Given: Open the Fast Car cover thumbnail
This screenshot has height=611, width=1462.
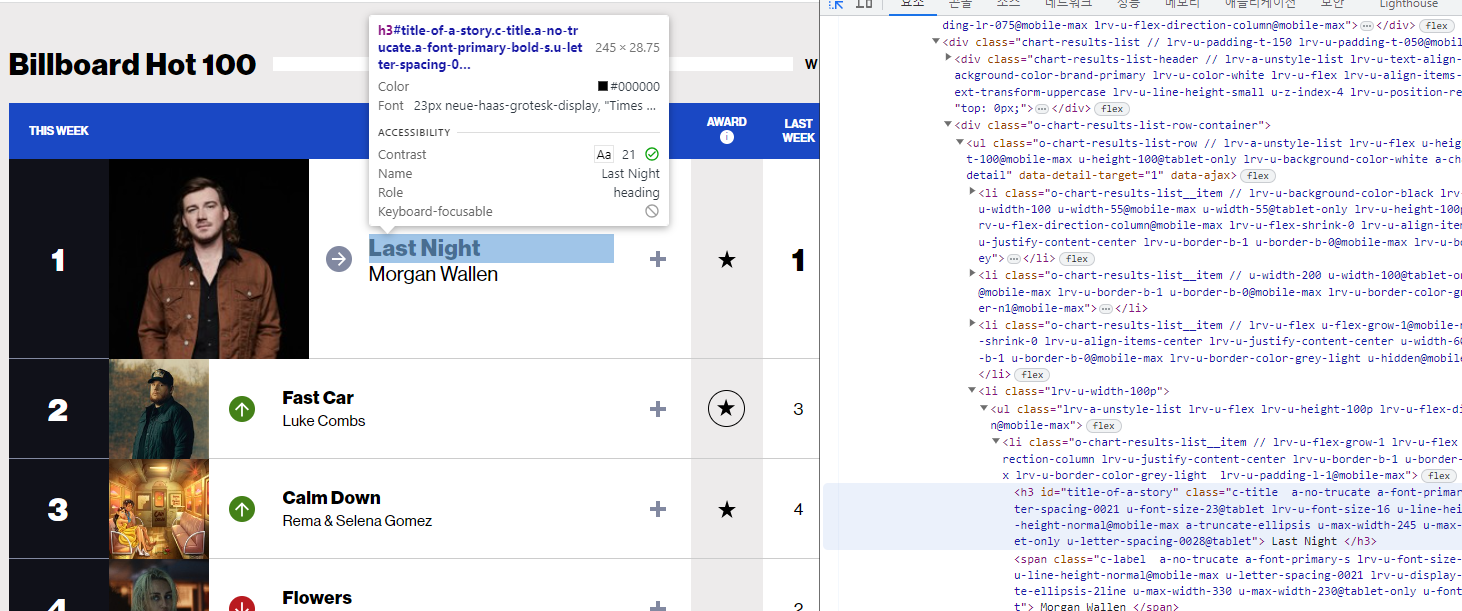Looking at the screenshot, I should pyautogui.click(x=159, y=409).
